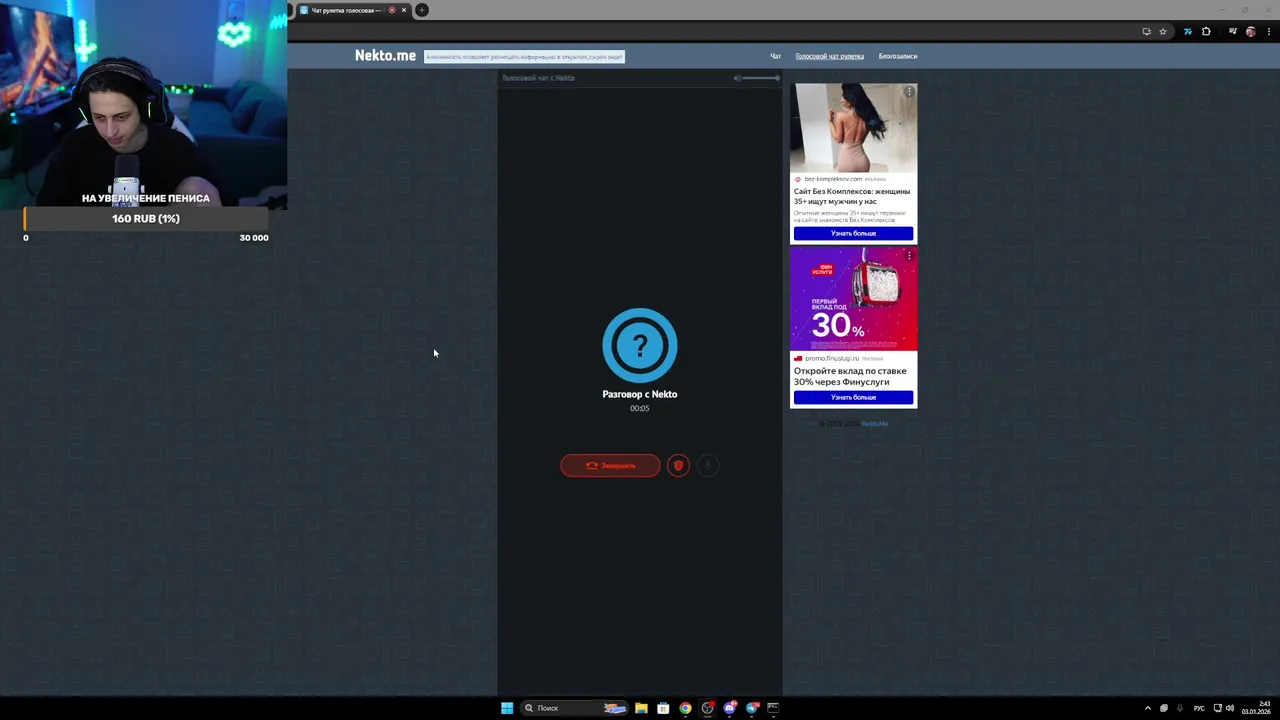1280x720 pixels.
Task: Open Microsoft Store from taskbar
Action: click(663, 708)
